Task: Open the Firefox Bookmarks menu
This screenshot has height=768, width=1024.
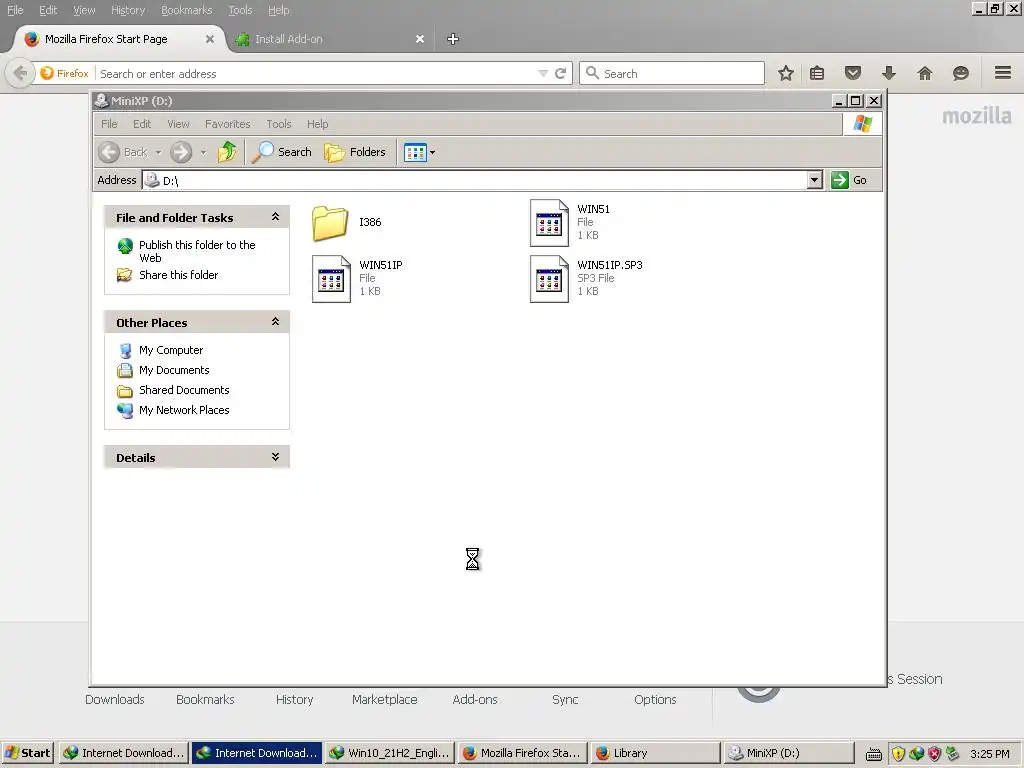Action: tap(187, 10)
